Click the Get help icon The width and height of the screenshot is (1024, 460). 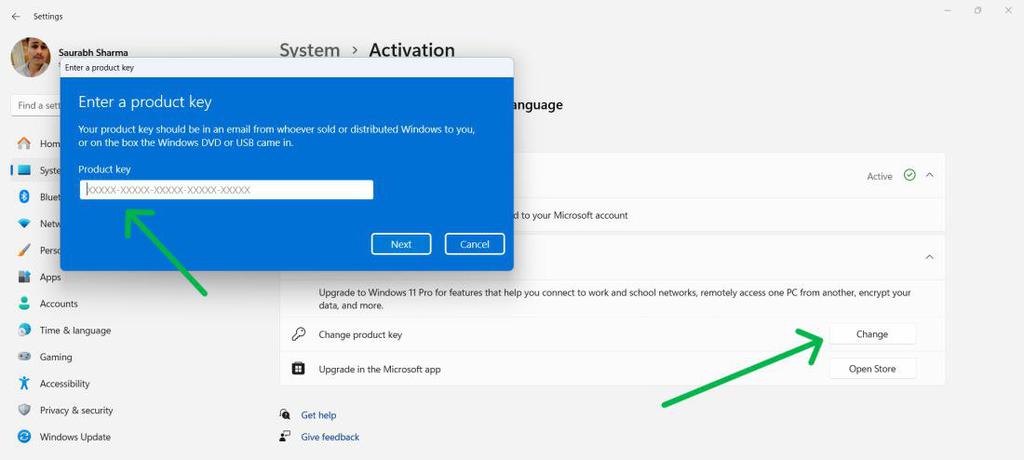[x=285, y=414]
